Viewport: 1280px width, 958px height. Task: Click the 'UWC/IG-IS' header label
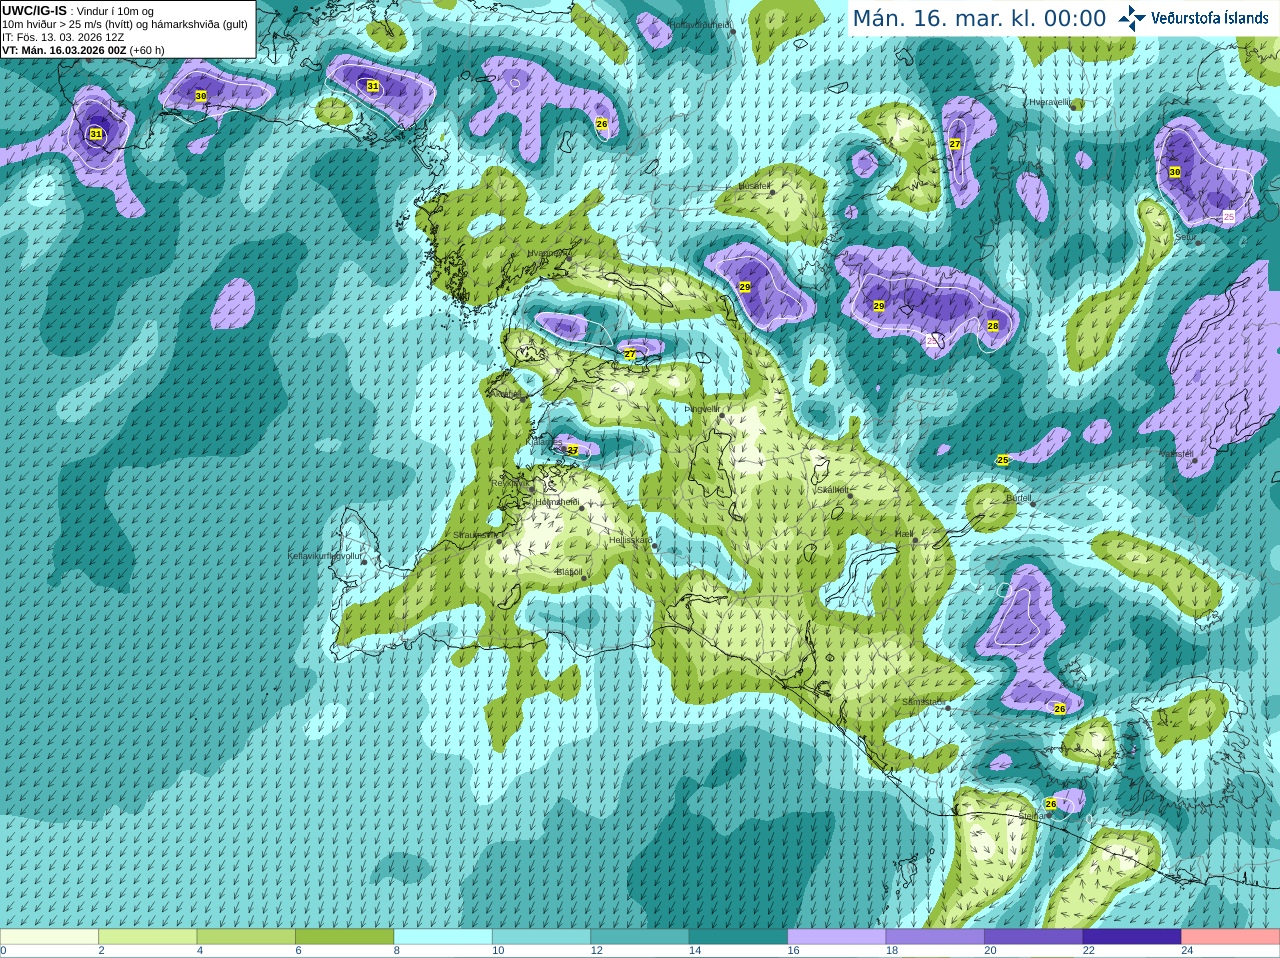tap(35, 11)
